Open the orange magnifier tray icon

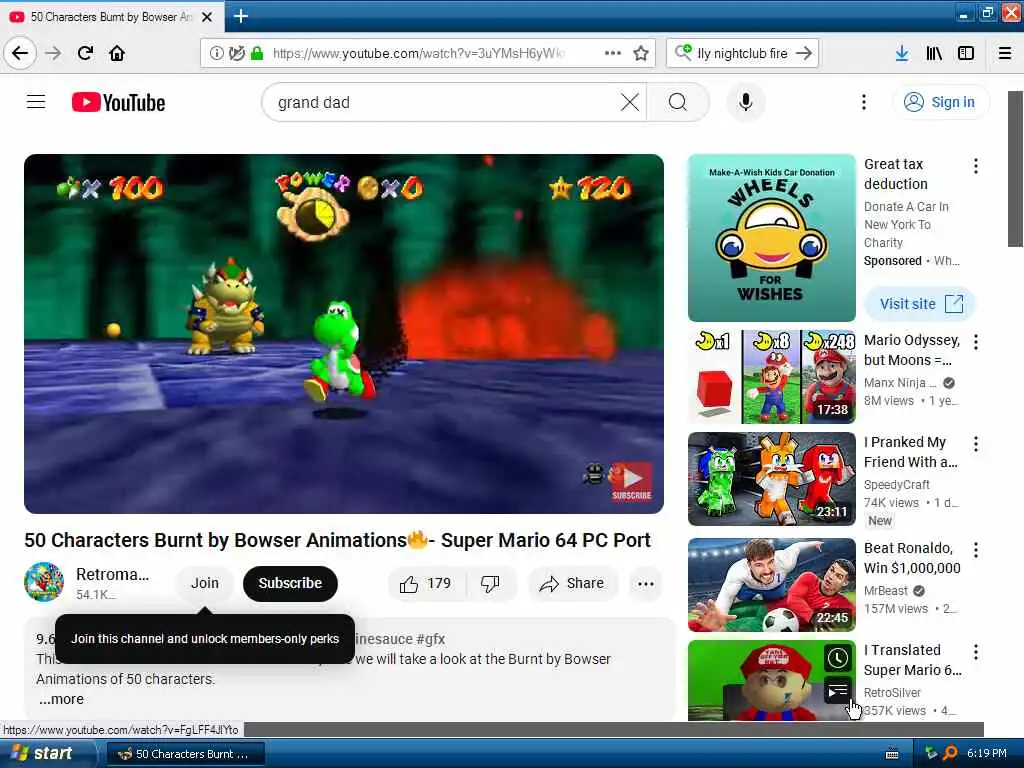(950, 753)
